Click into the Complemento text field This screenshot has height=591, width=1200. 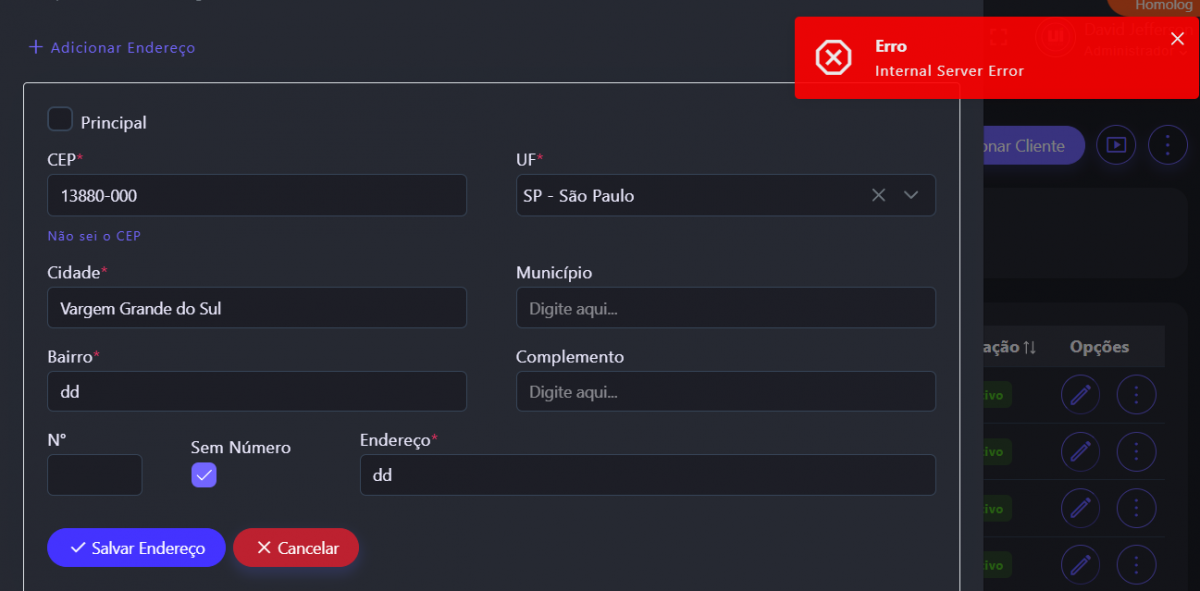click(725, 392)
